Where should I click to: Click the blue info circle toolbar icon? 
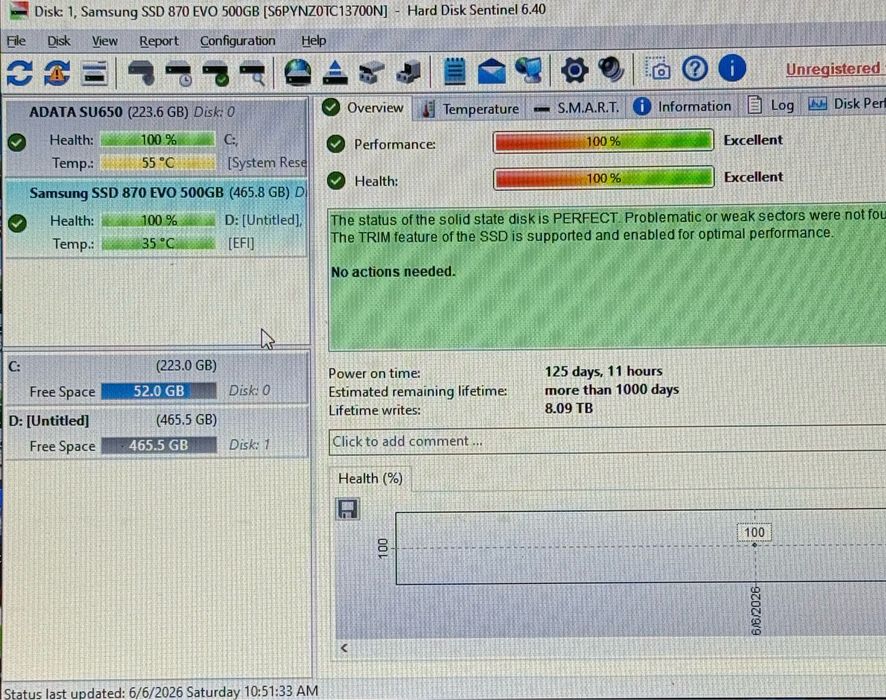(x=732, y=68)
